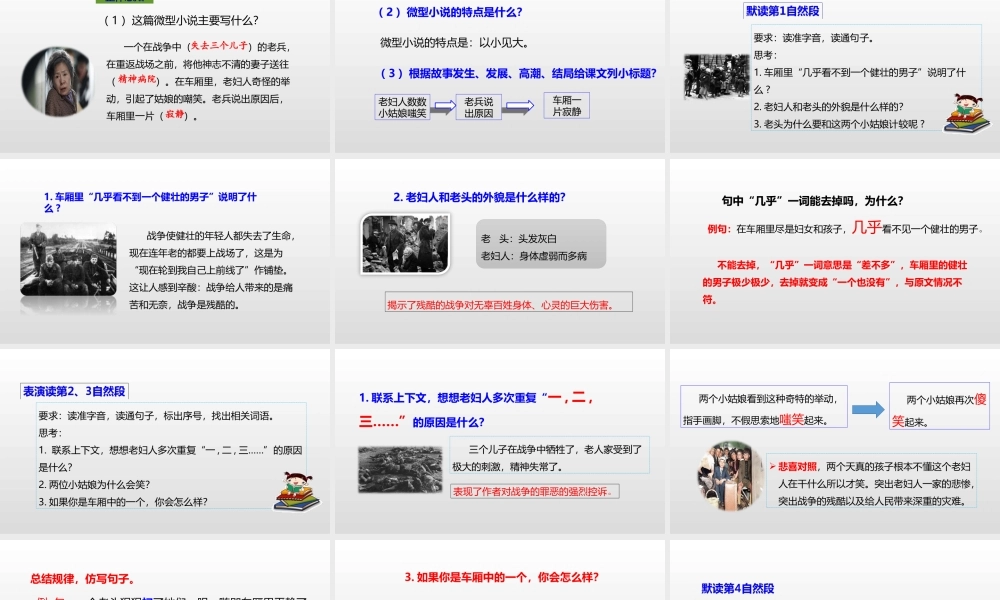Viewport: 1000px width, 600px height.
Task: Select the old woman's portrait photo on first slide
Action: (x=57, y=80)
